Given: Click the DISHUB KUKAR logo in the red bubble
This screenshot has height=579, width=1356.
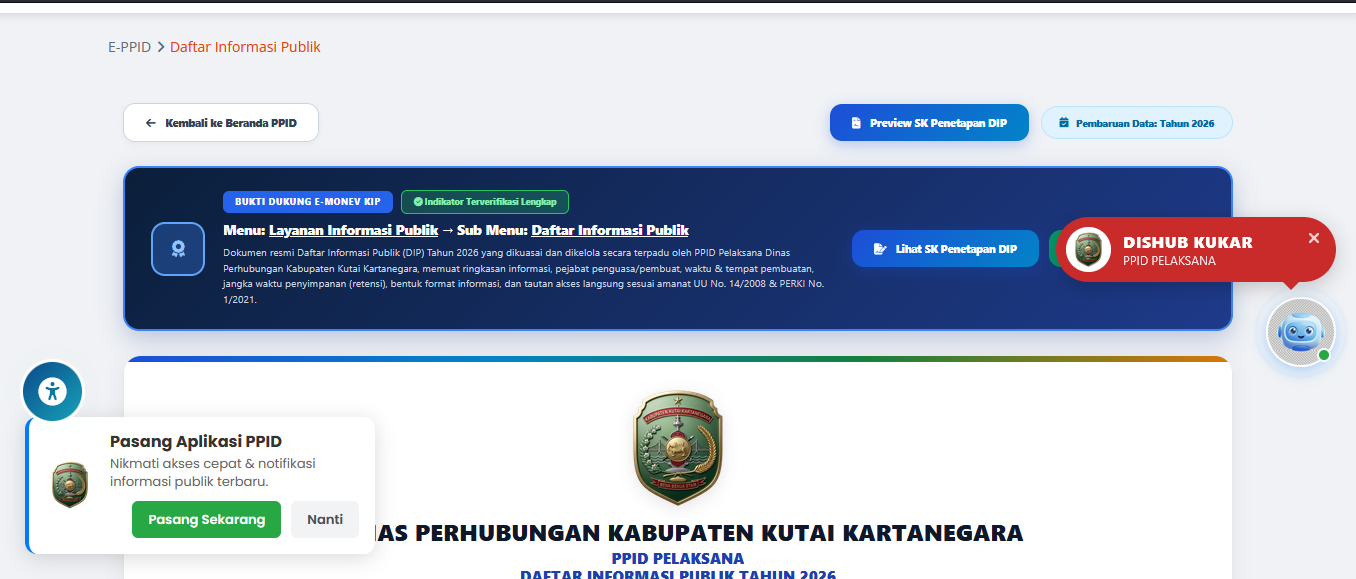Looking at the screenshot, I should (x=1088, y=249).
